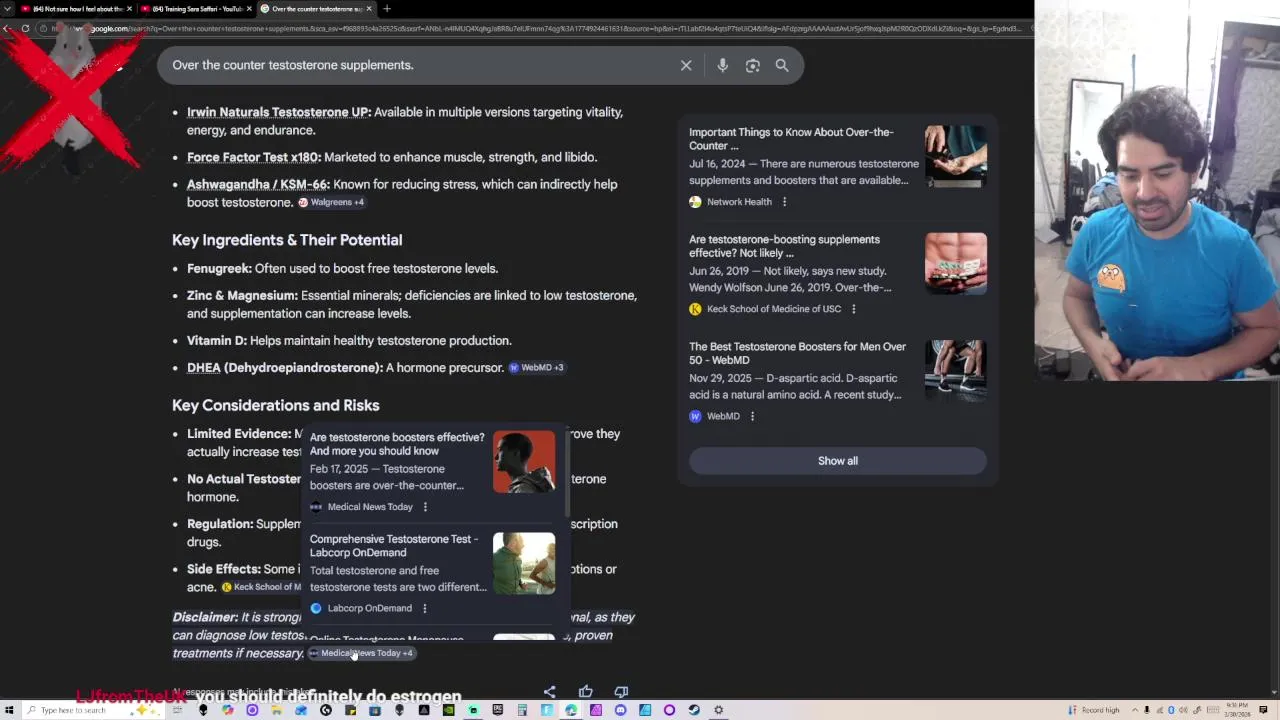The image size is (1280, 720).
Task: Open three-dot menu for Keck School result
Action: tap(853, 309)
